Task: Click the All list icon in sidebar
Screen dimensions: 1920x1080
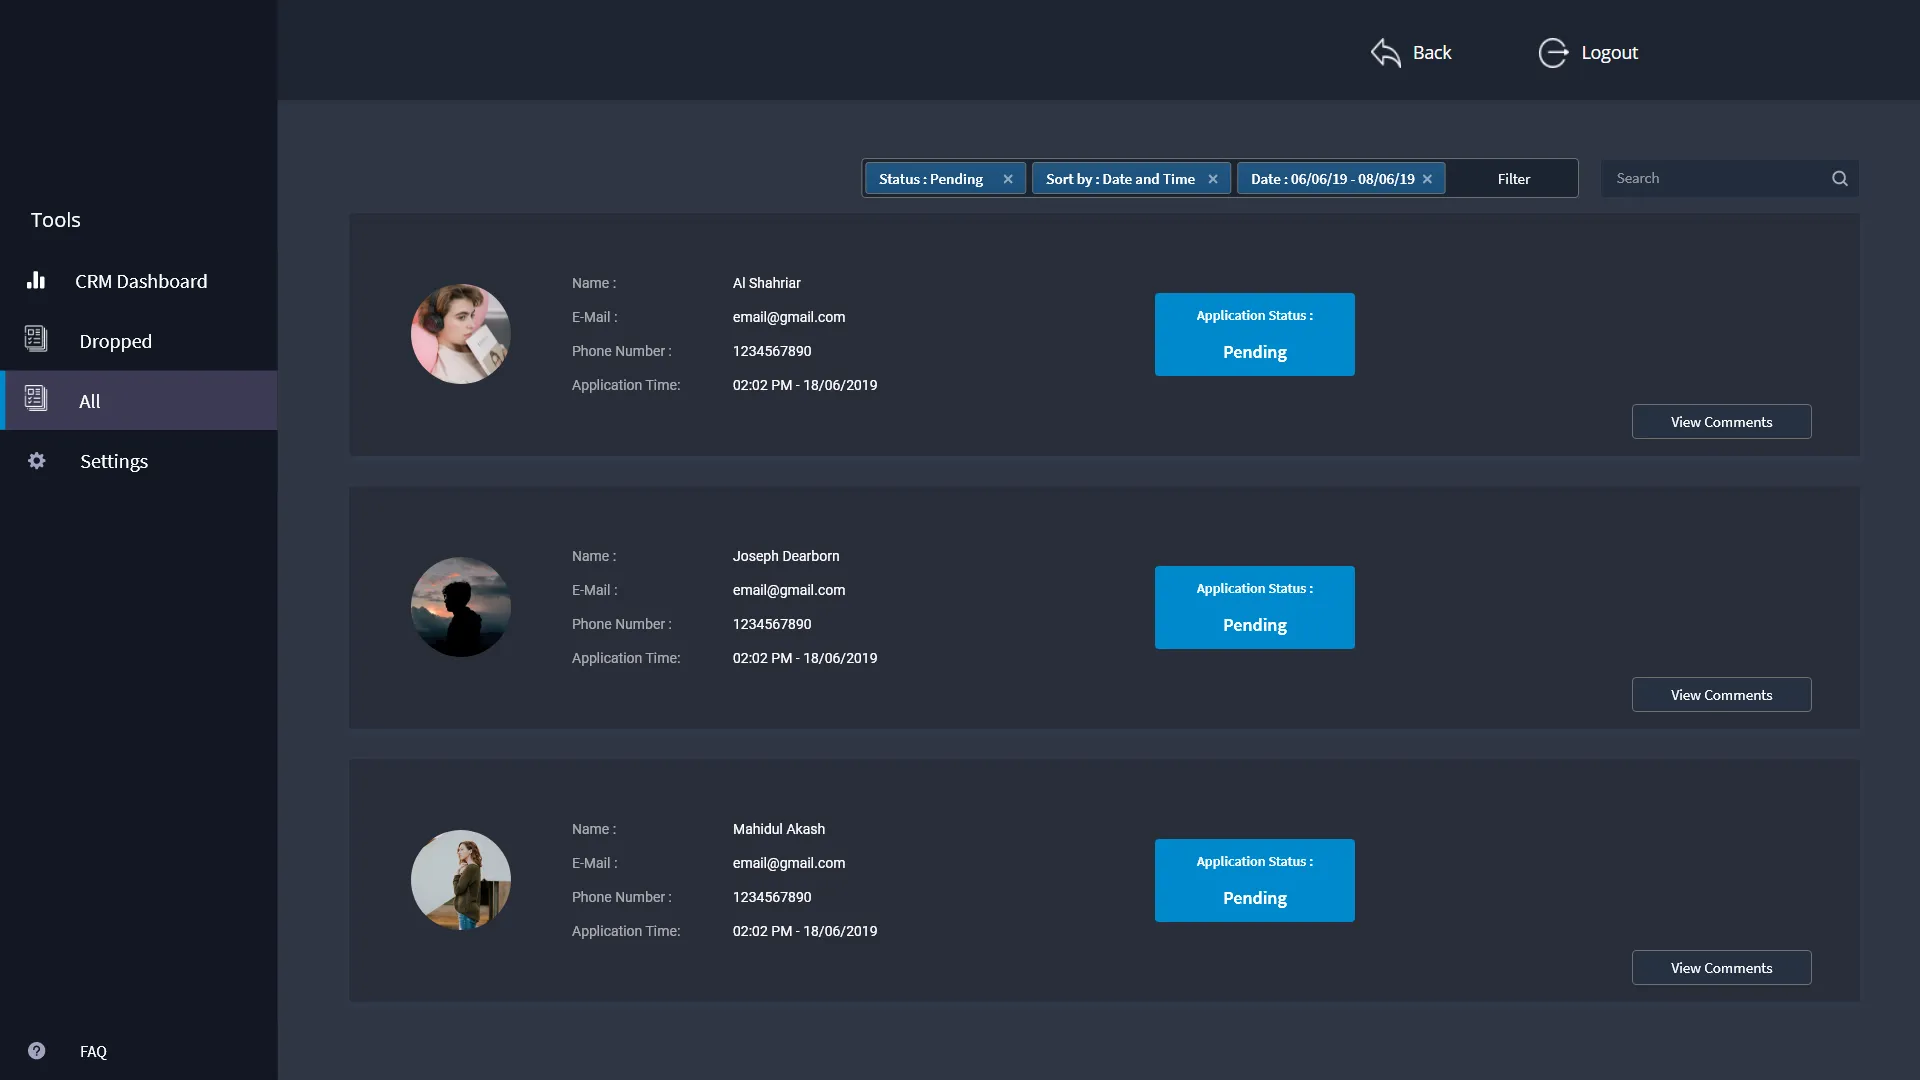Action: pyautogui.click(x=36, y=399)
